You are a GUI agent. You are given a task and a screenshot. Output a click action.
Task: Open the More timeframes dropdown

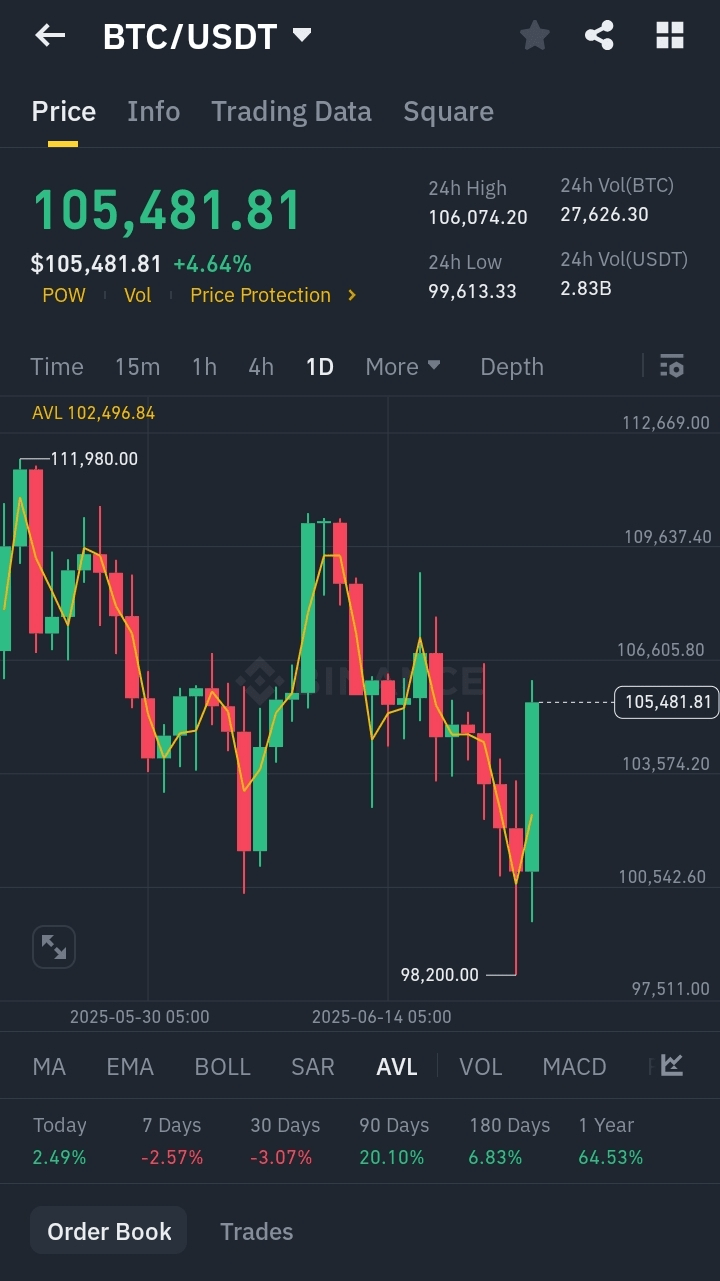[402, 367]
